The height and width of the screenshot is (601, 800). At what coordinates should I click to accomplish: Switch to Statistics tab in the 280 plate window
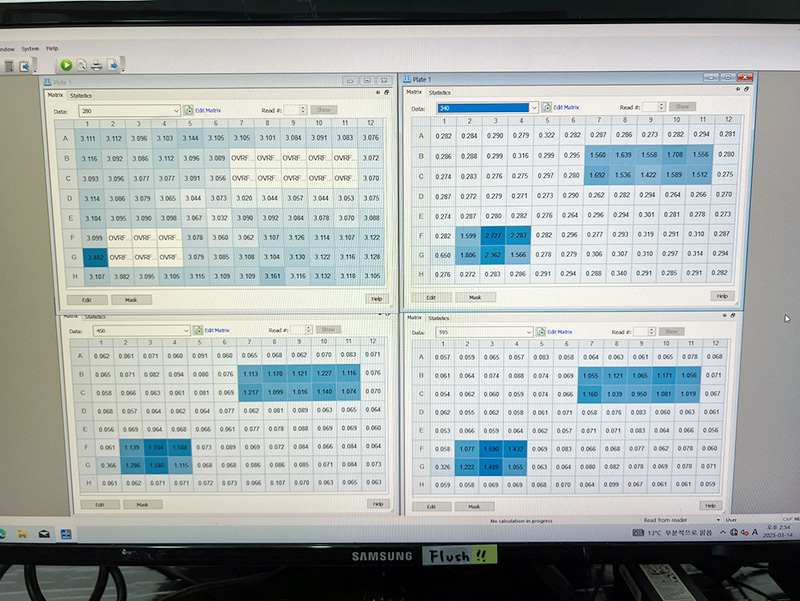click(x=80, y=95)
